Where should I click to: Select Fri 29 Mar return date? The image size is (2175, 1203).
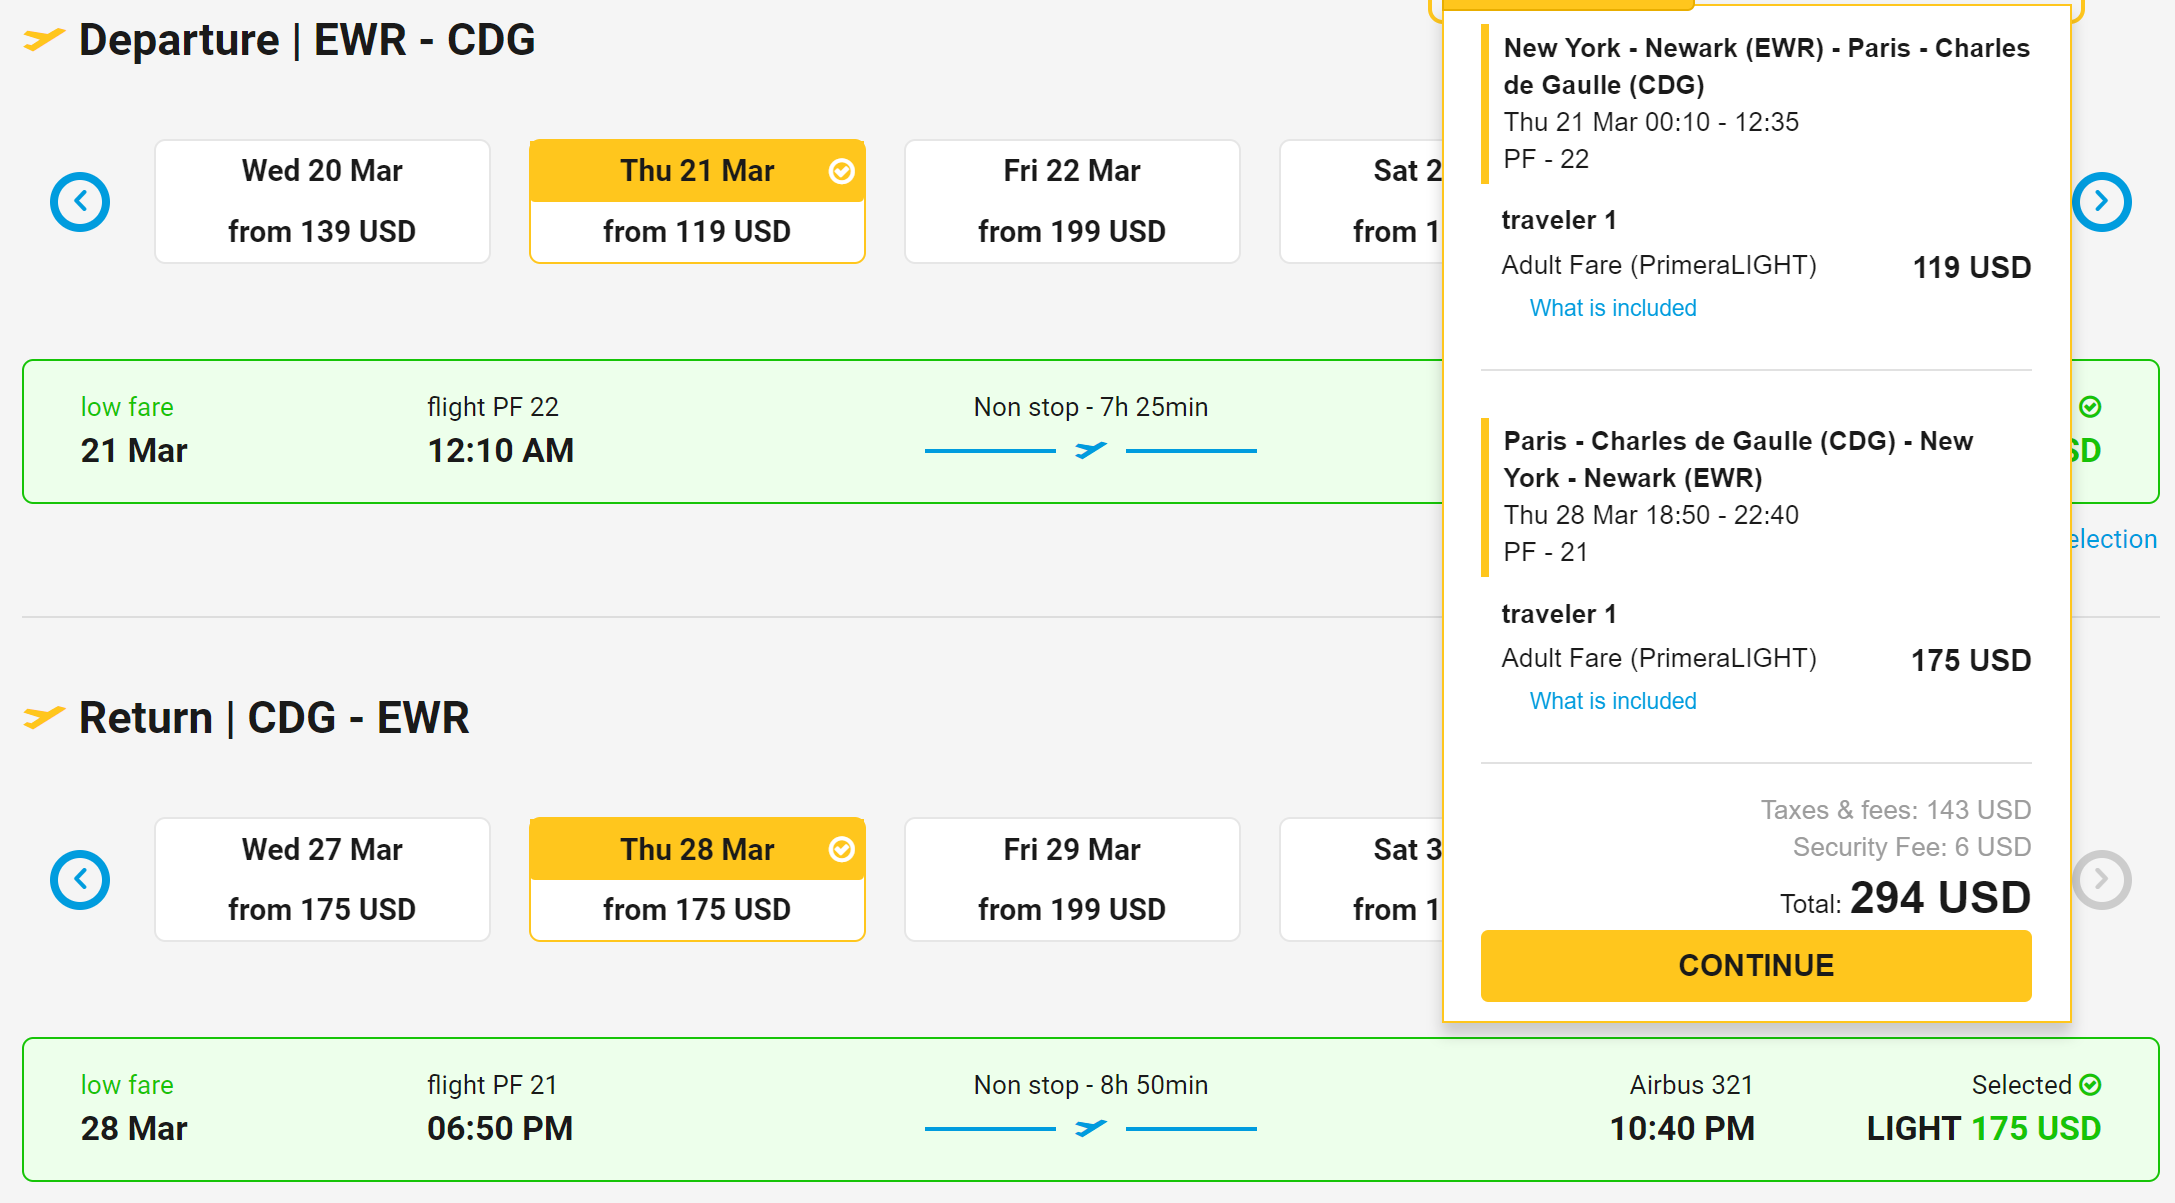pyautogui.click(x=1072, y=880)
